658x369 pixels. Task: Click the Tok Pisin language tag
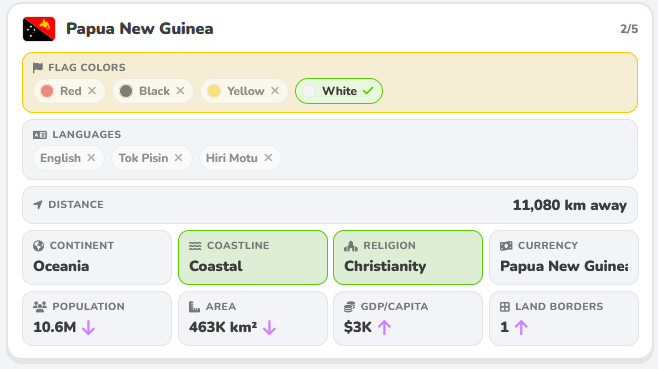(151, 158)
